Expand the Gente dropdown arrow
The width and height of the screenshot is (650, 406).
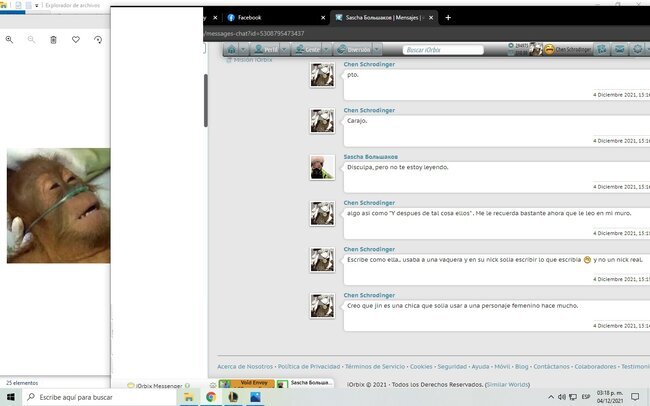(x=326, y=50)
